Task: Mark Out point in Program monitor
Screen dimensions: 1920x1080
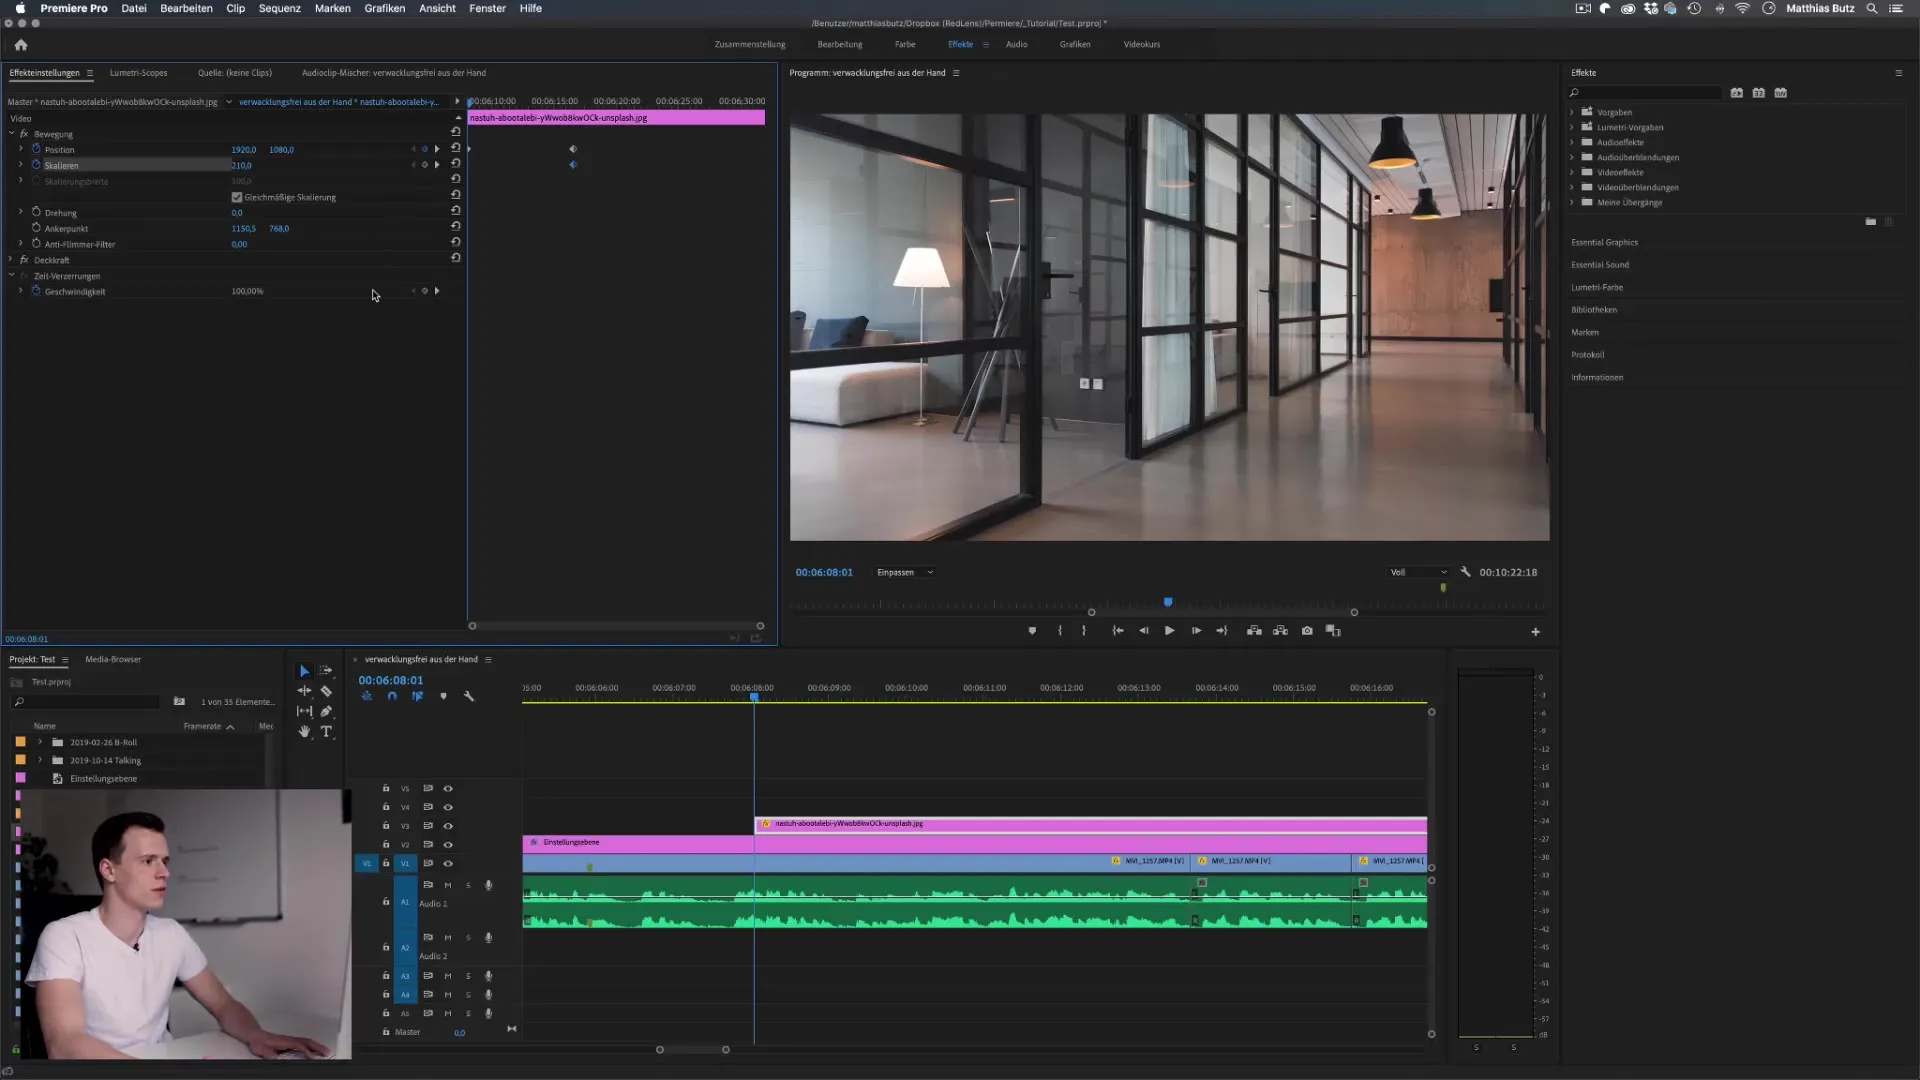Action: (x=1084, y=631)
